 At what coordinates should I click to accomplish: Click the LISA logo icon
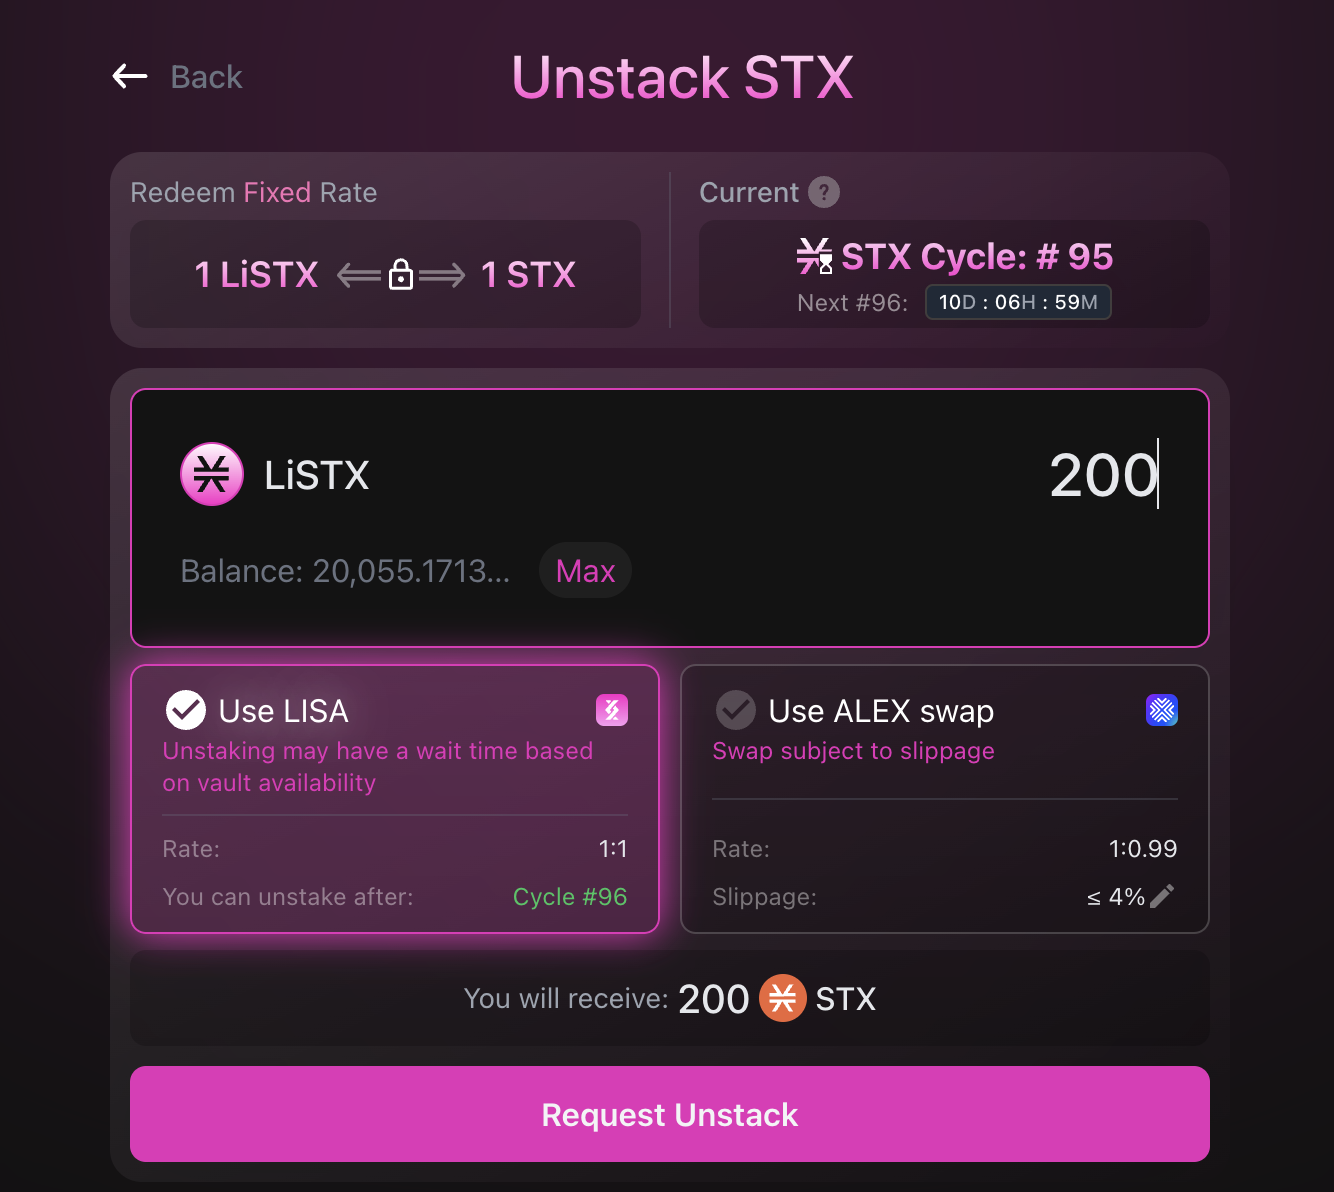(x=612, y=710)
